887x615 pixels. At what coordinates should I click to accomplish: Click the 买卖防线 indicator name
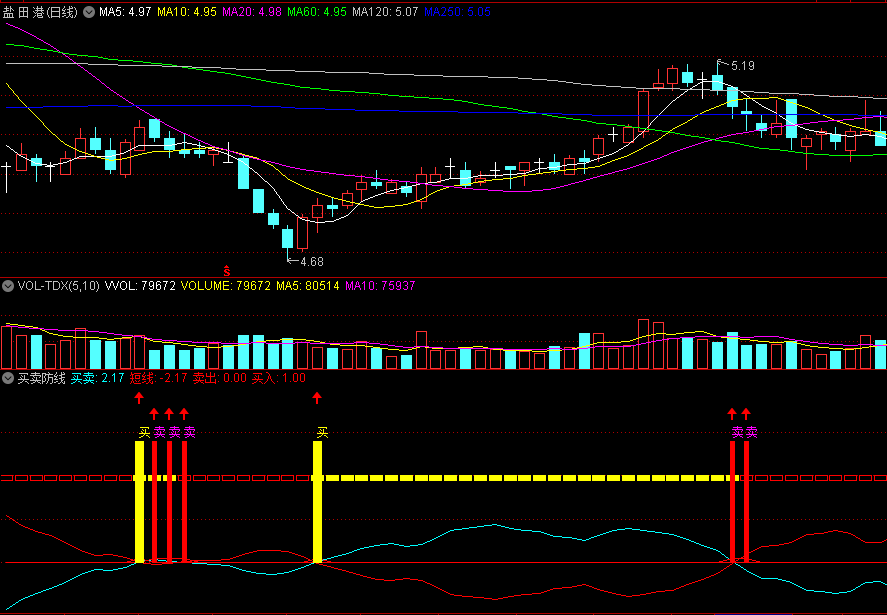42,378
